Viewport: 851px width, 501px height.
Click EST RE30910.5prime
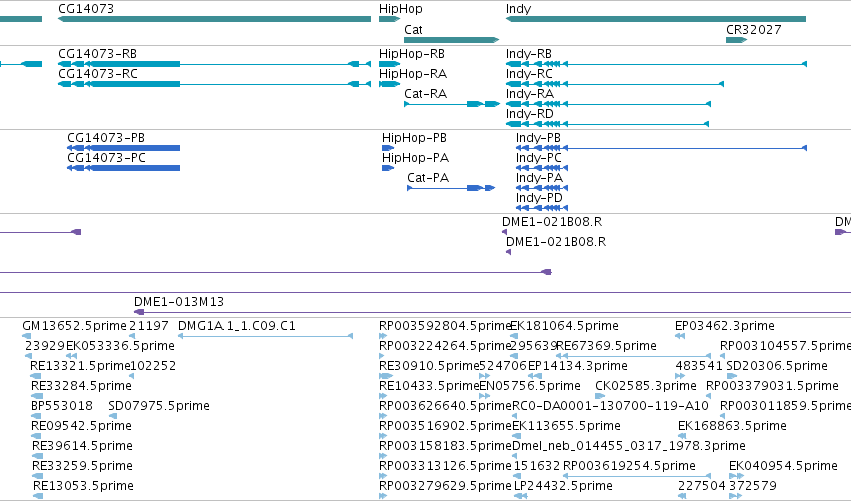point(429,366)
